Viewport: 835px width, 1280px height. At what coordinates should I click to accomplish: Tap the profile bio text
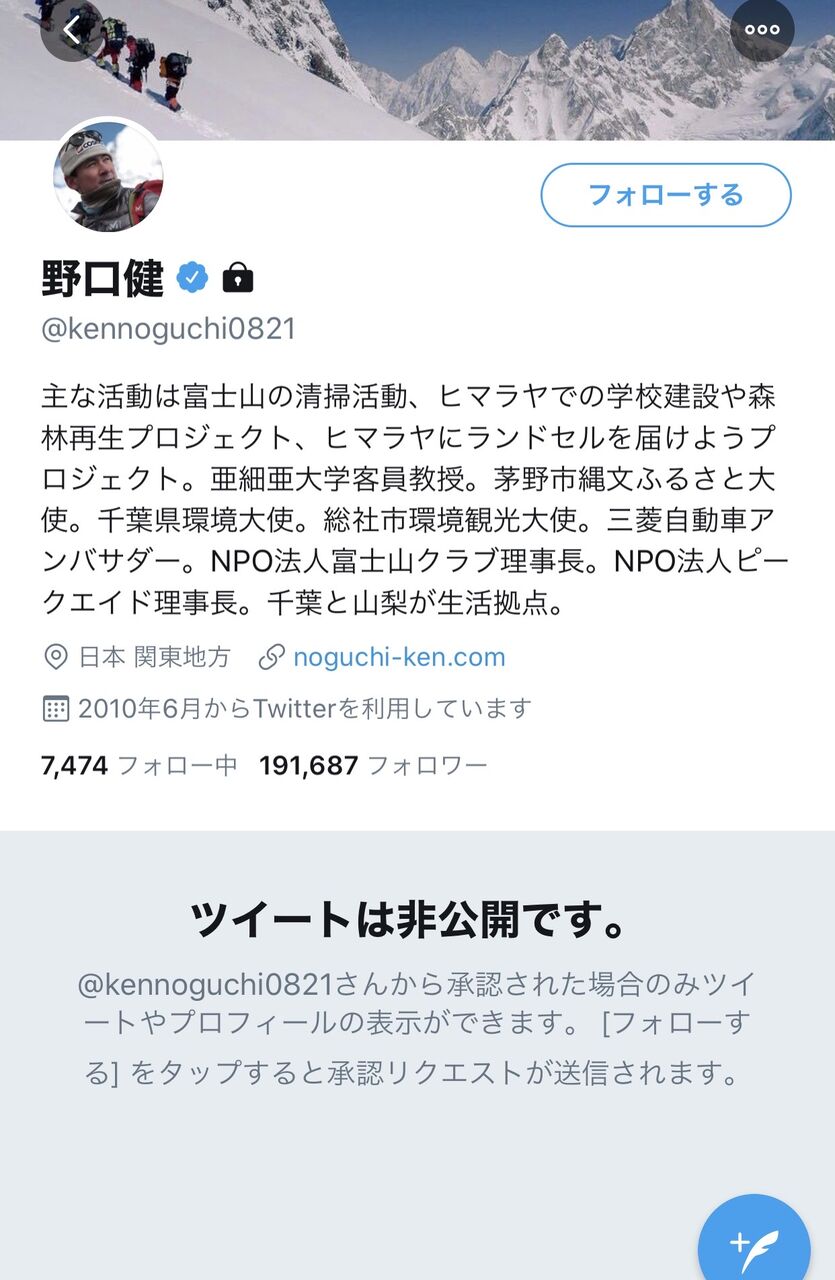coord(410,500)
